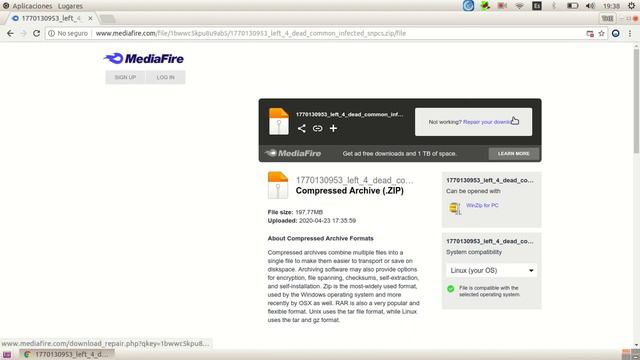640x360 pixels.
Task: Open a new tab with the blank tab button
Action: (x=107, y=18)
